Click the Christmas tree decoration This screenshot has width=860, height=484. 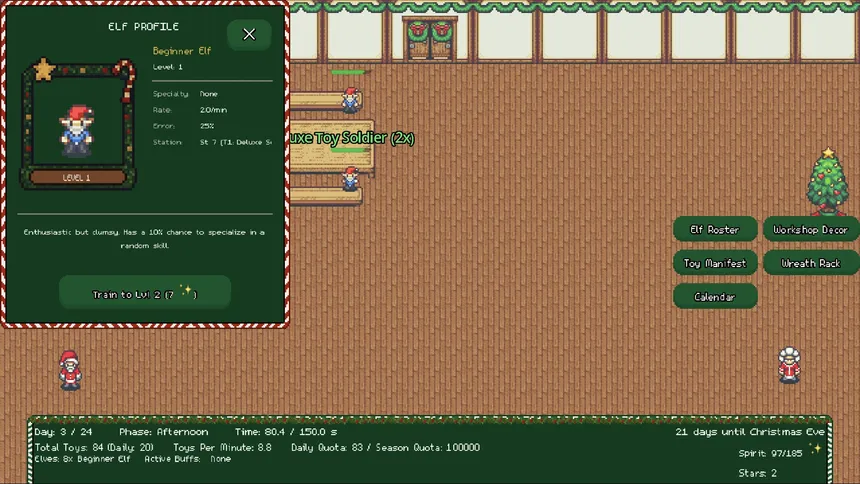(827, 182)
